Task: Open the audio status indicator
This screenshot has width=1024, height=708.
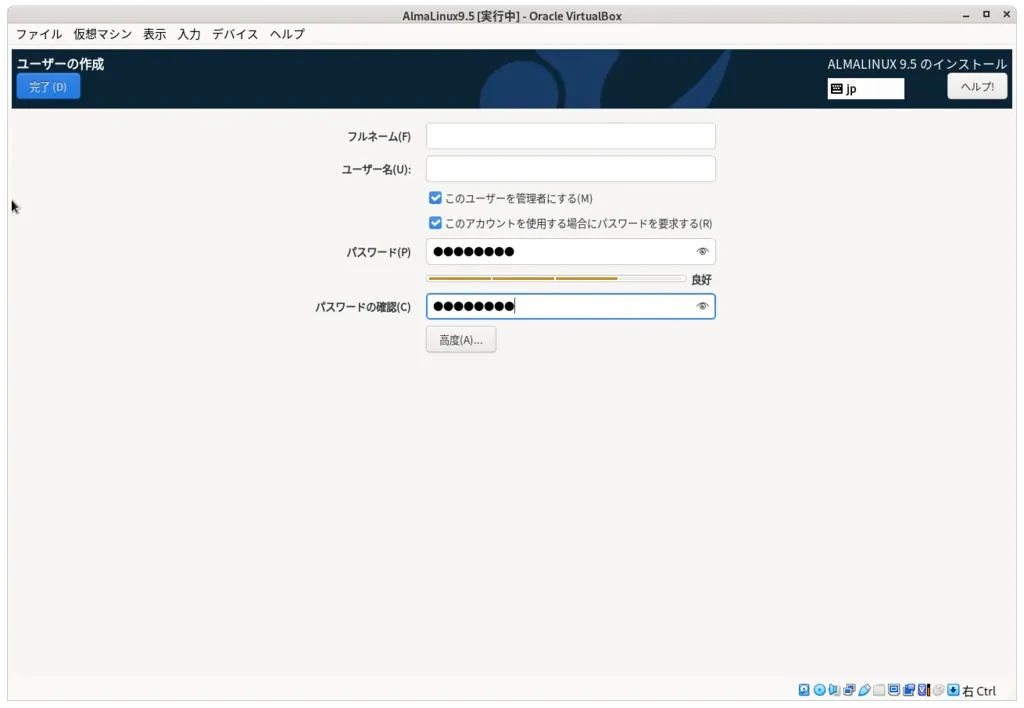Action: coord(833,690)
